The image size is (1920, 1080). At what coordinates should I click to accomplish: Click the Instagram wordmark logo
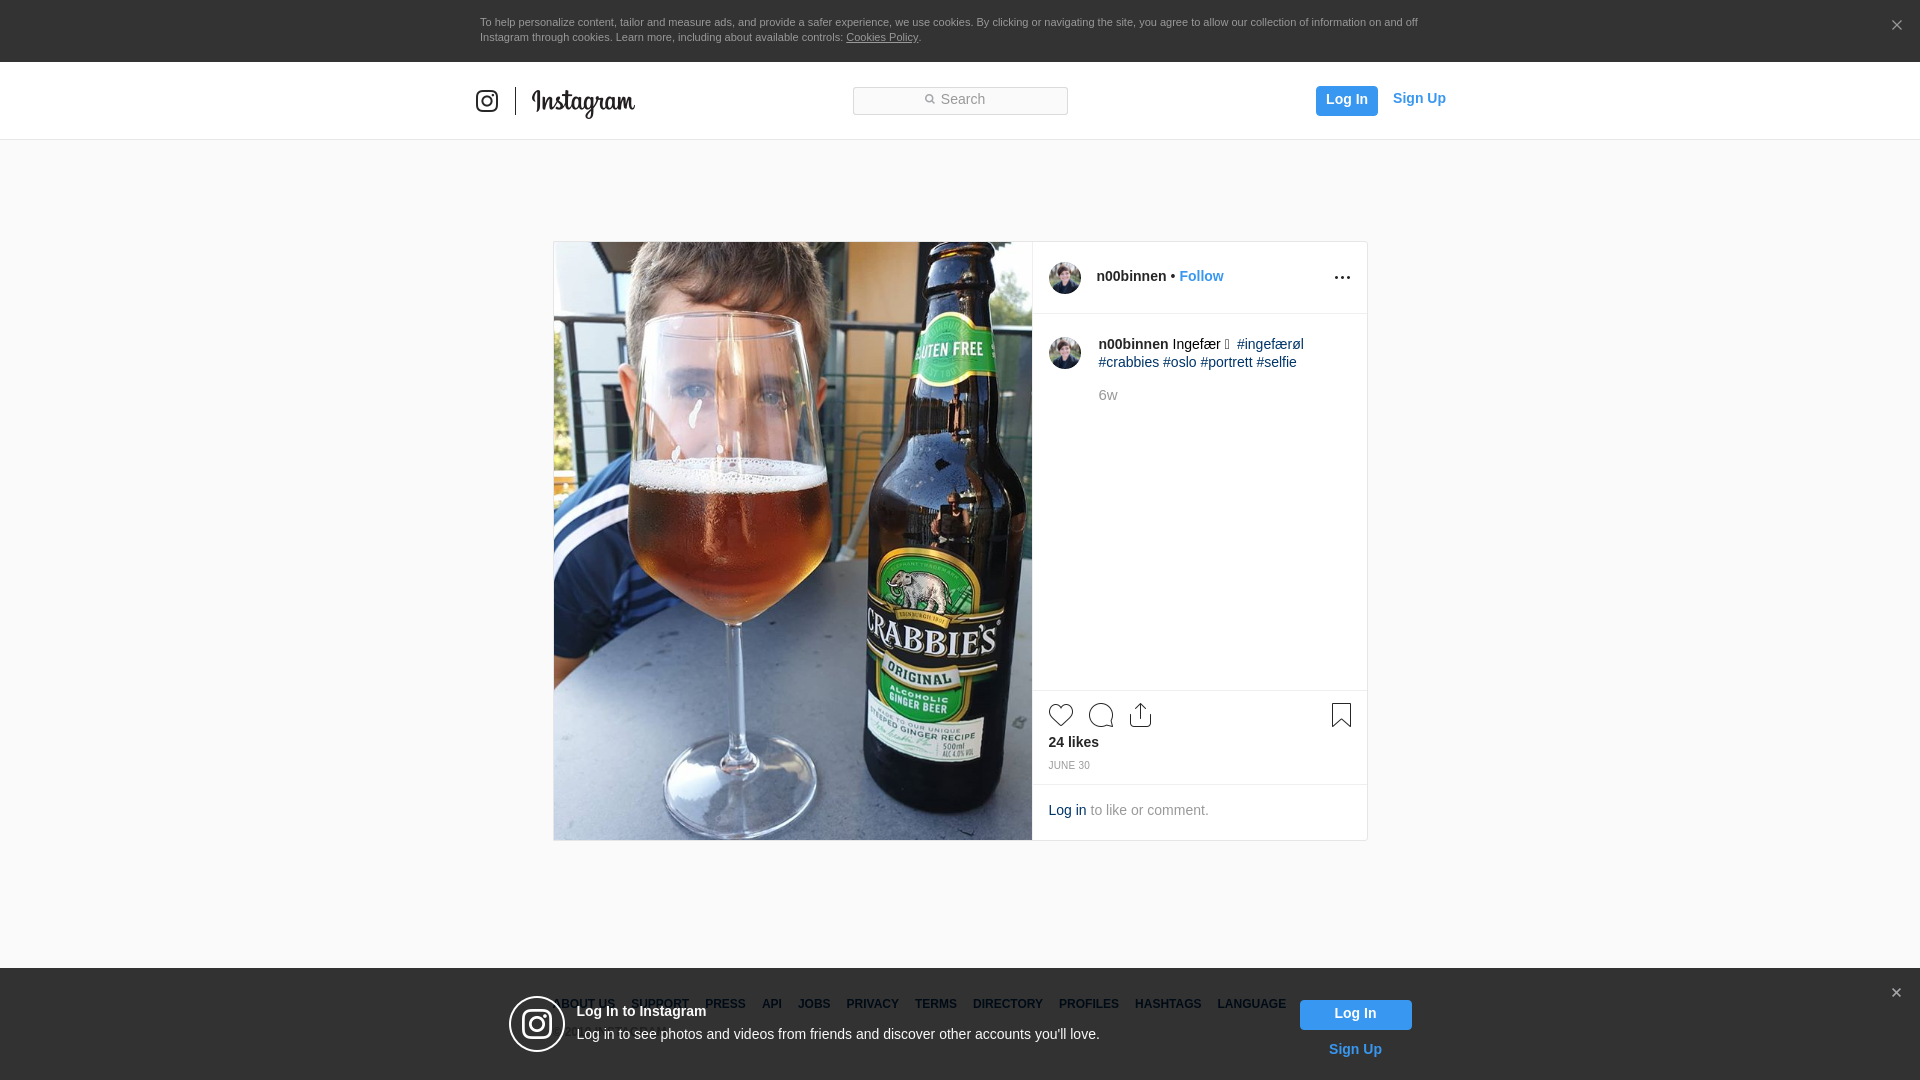point(583,102)
